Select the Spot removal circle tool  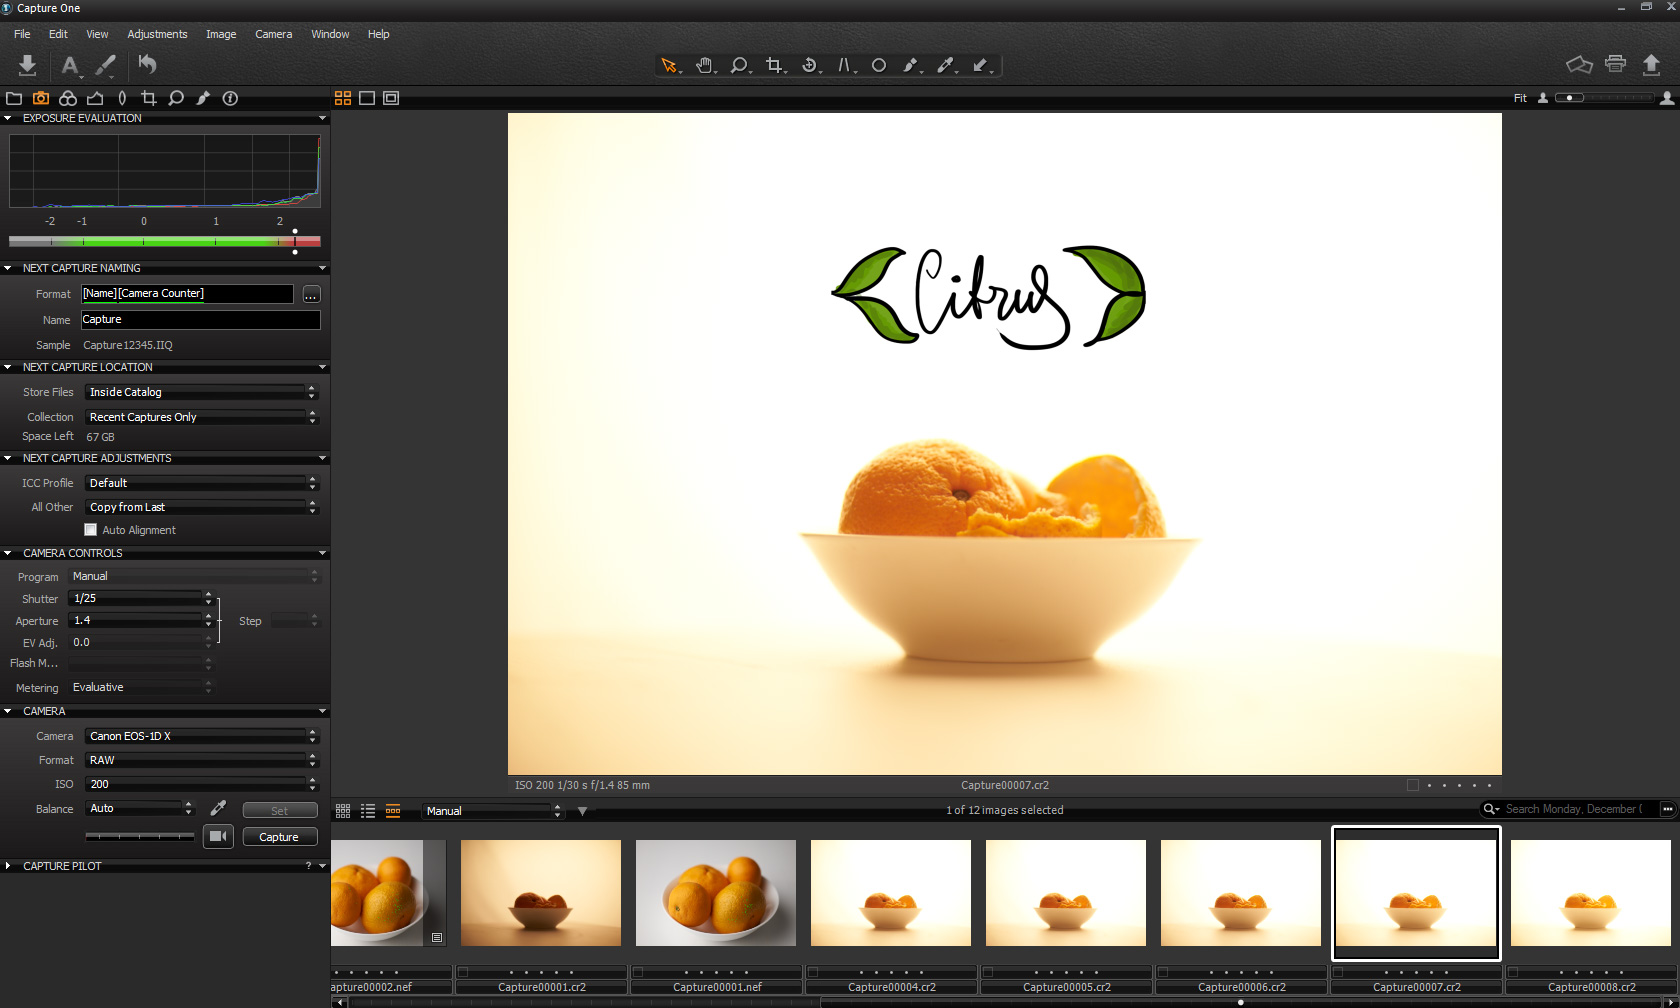coord(879,65)
